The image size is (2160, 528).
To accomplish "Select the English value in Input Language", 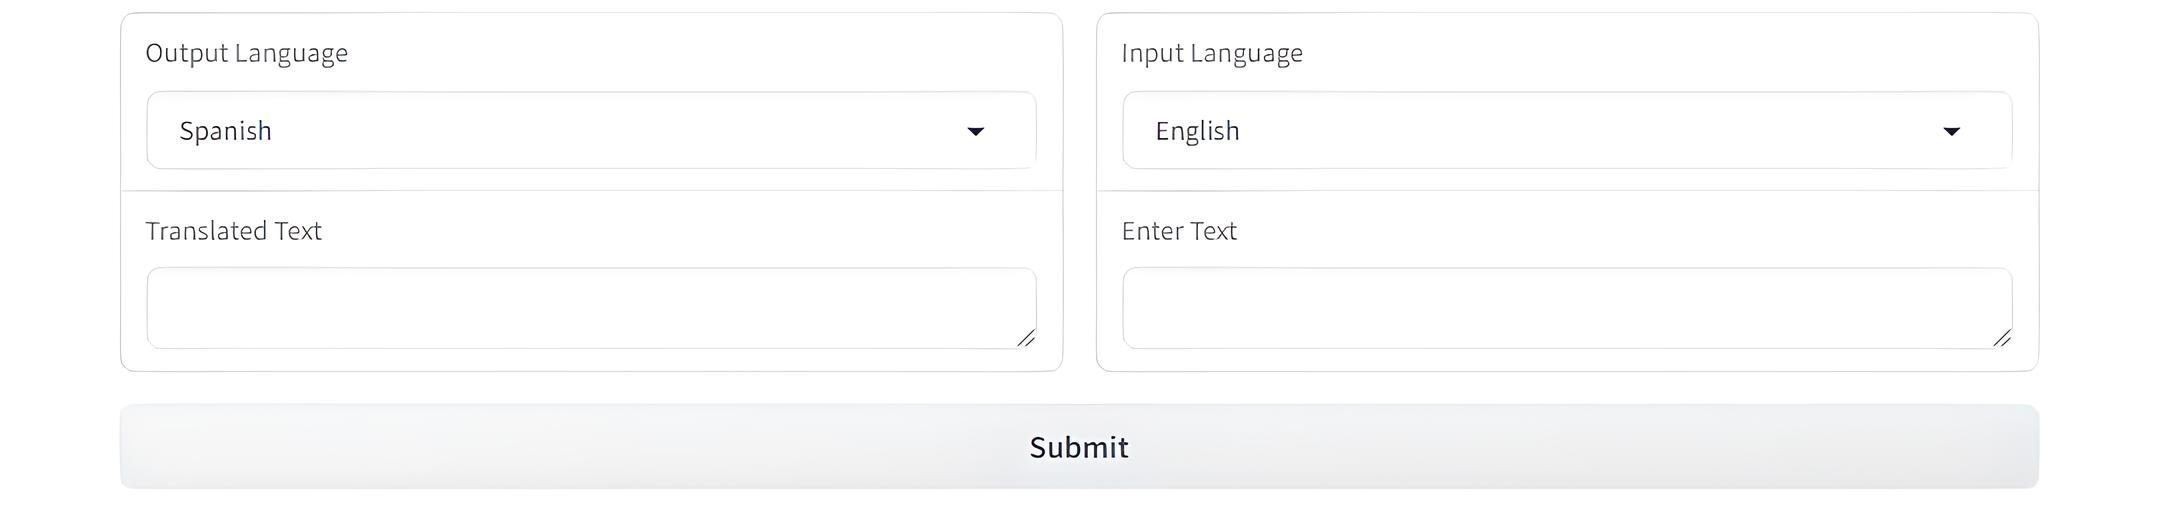I will (x=1197, y=131).
